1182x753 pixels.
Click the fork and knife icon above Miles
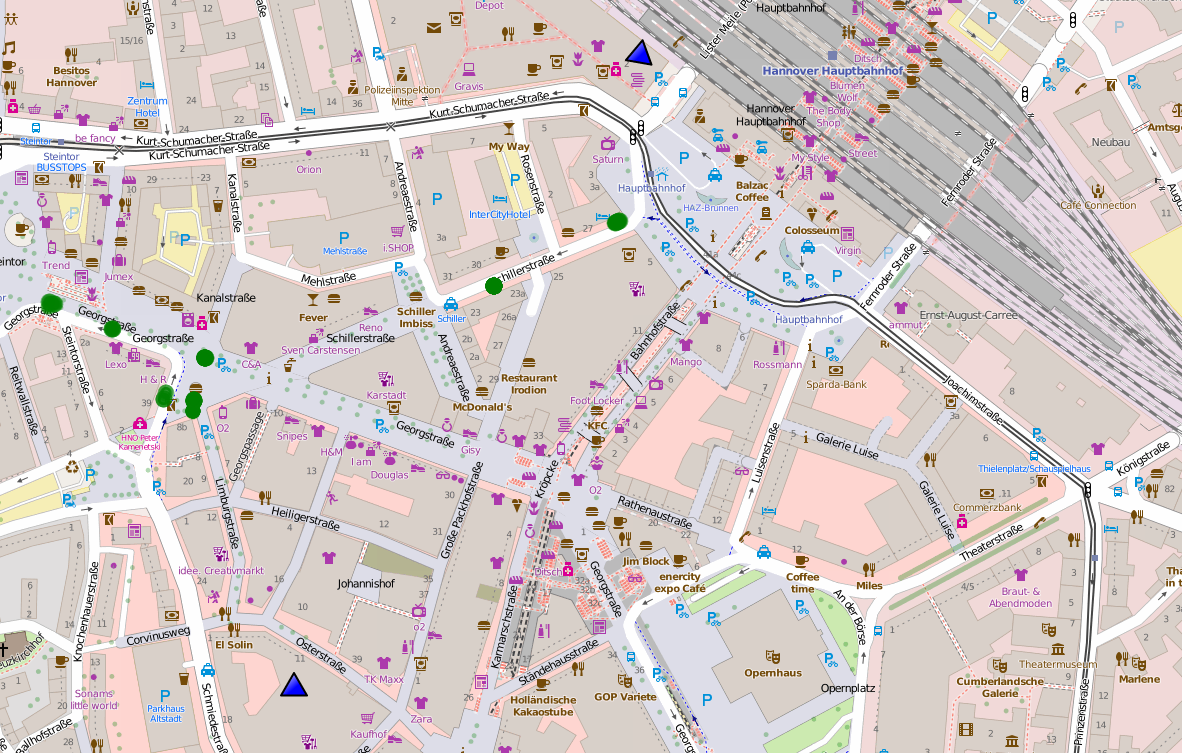click(868, 569)
